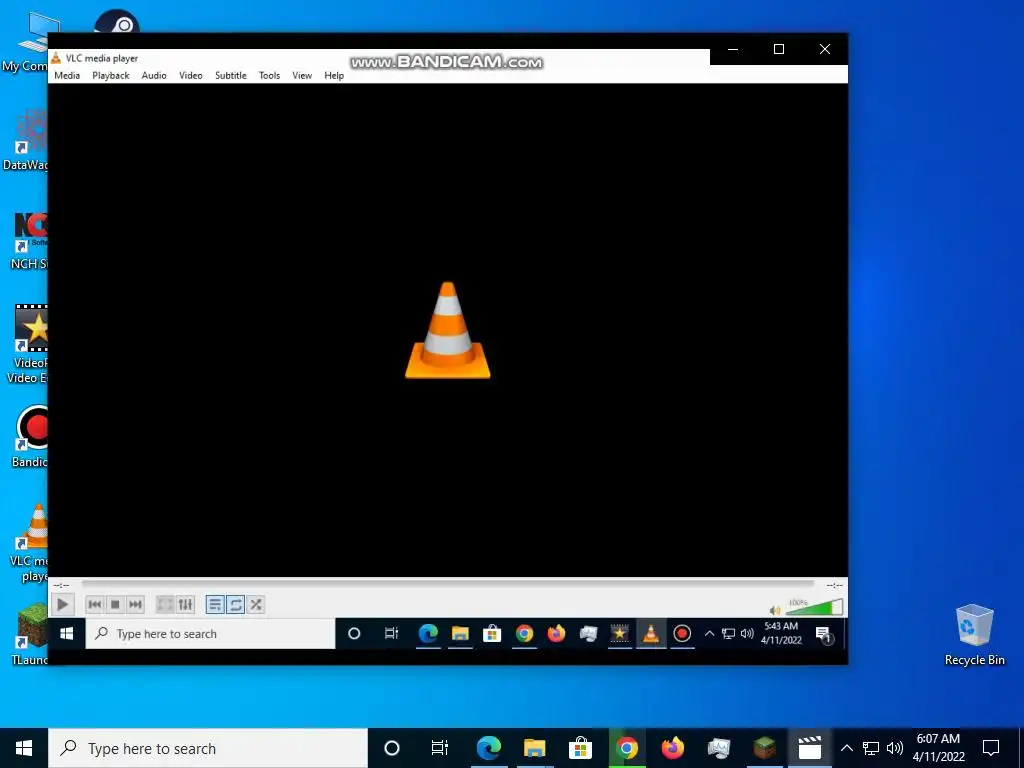1024x768 pixels.
Task: Switch to Chrome on bottom taskbar
Action: click(626, 748)
